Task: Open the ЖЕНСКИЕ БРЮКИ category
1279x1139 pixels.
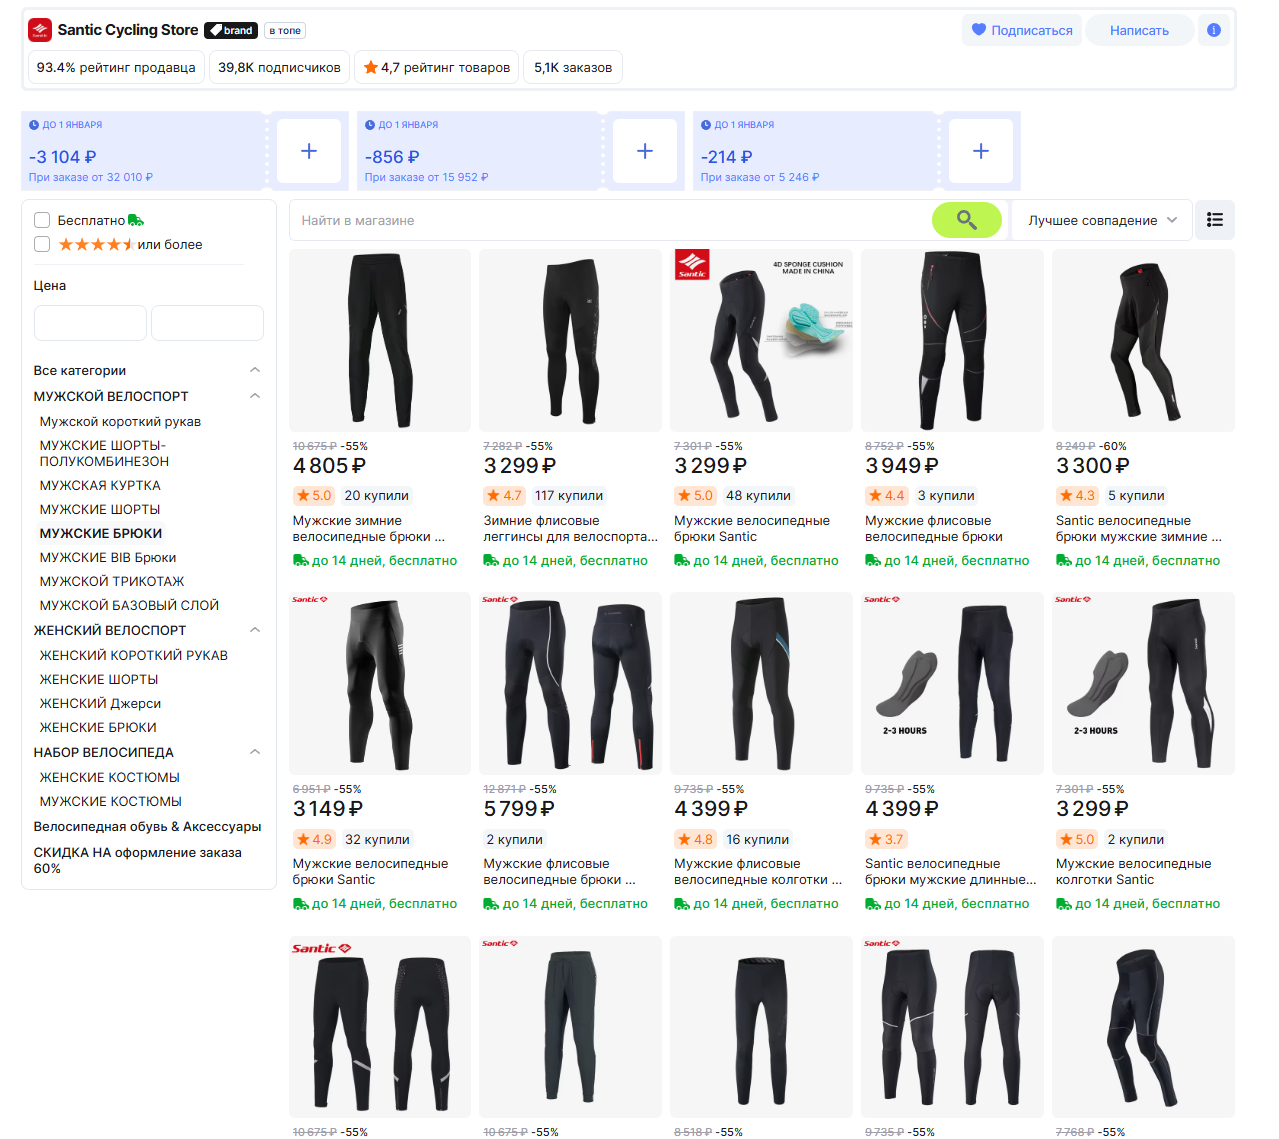Action: point(98,727)
